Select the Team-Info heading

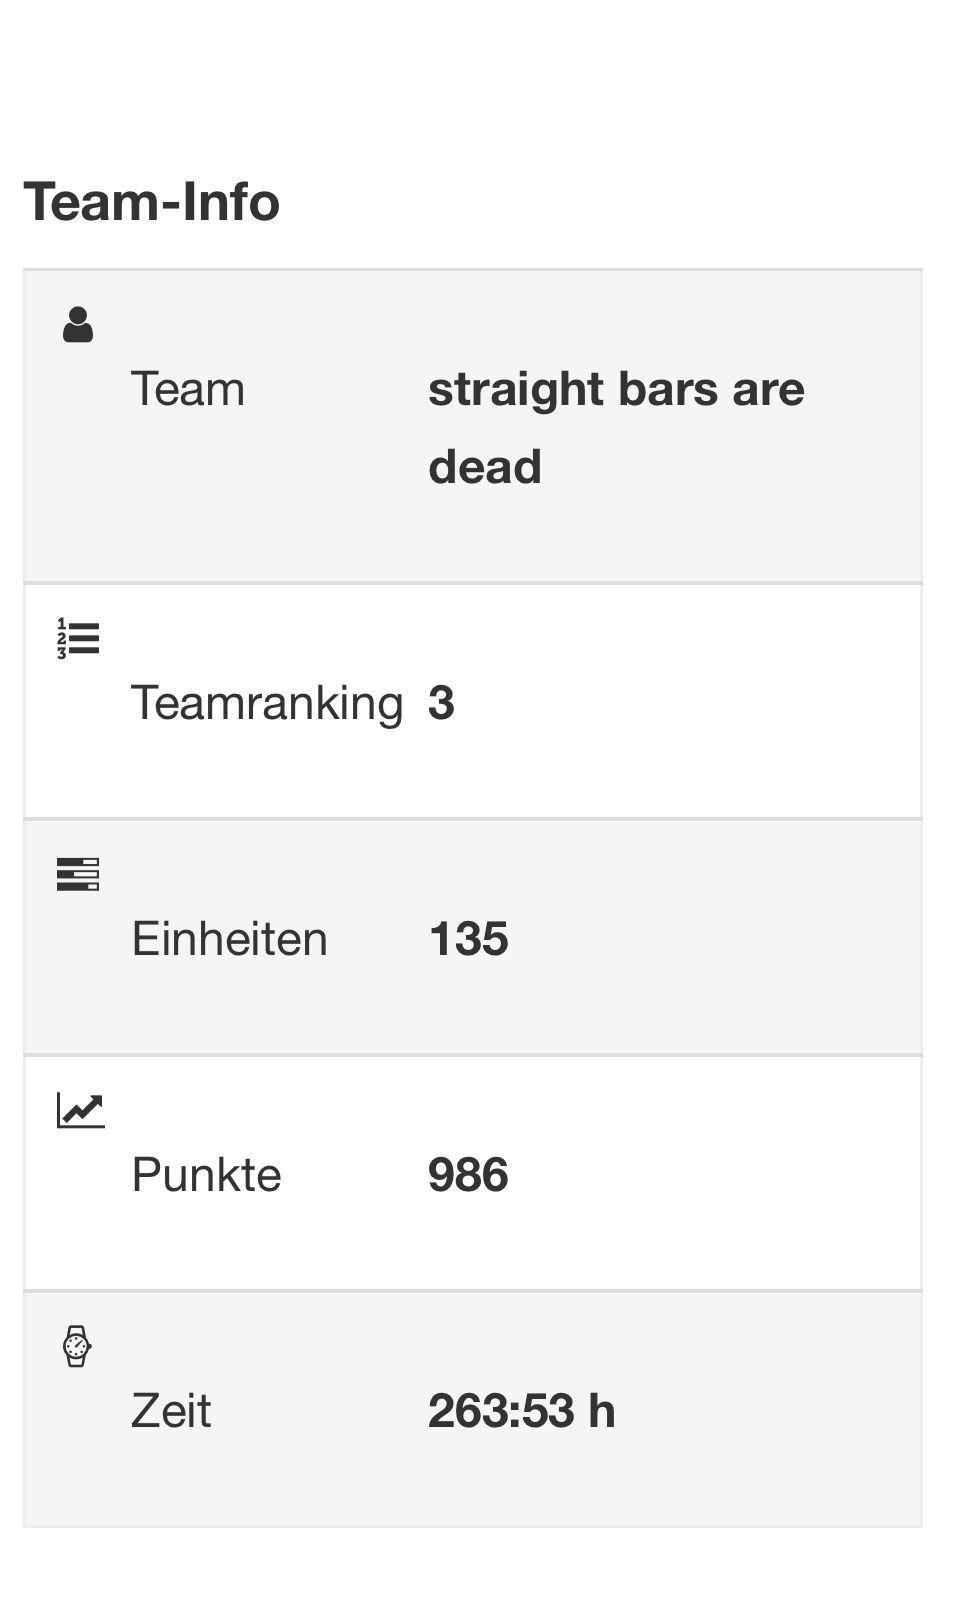point(152,201)
